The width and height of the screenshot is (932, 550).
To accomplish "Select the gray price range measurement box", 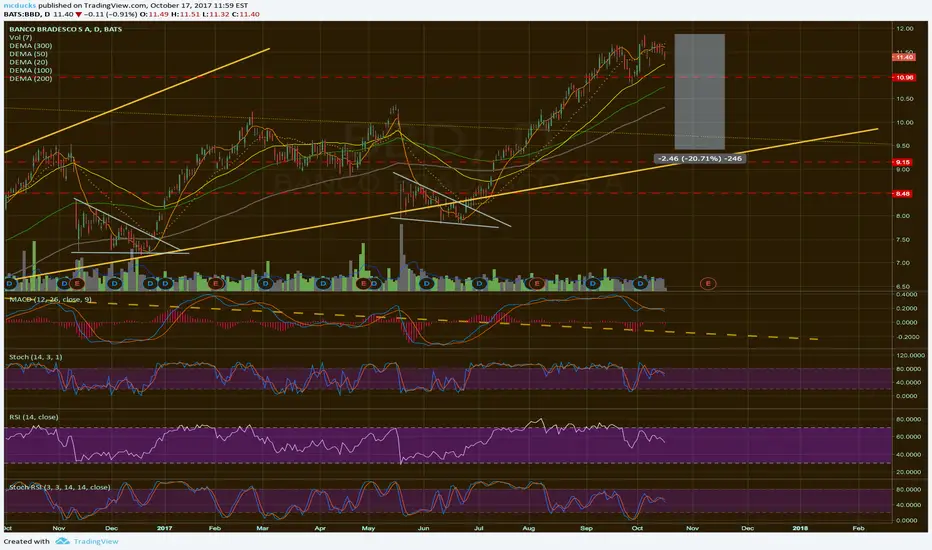I will (700, 92).
